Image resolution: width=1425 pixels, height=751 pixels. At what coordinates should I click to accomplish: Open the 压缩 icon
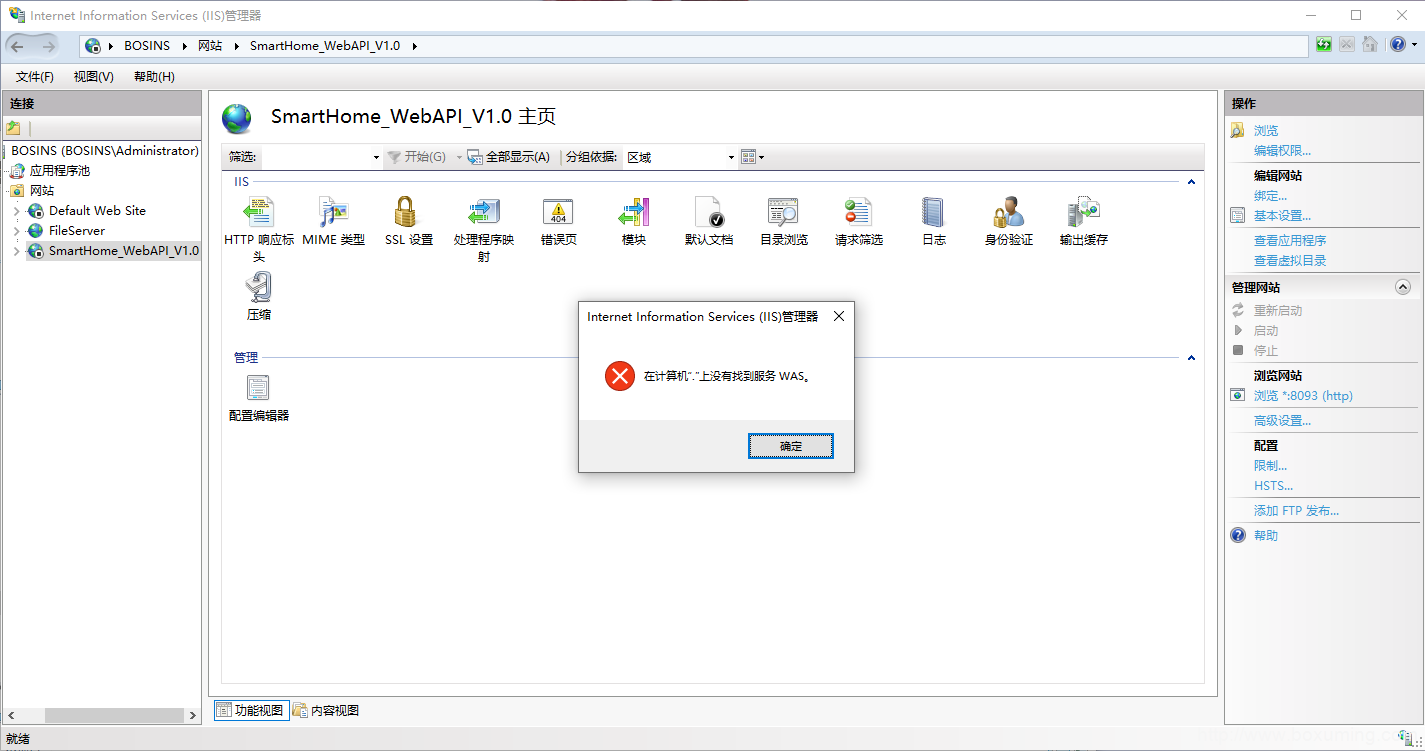tap(258, 296)
